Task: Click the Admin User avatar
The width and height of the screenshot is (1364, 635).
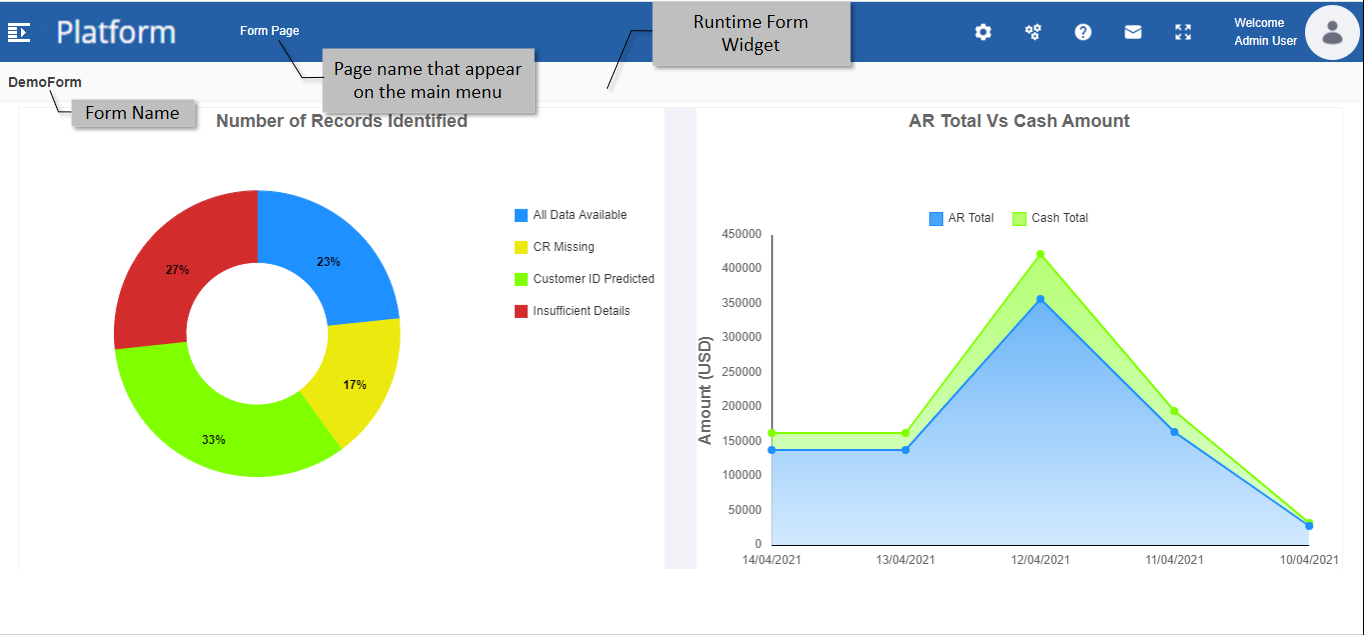Action: point(1332,32)
